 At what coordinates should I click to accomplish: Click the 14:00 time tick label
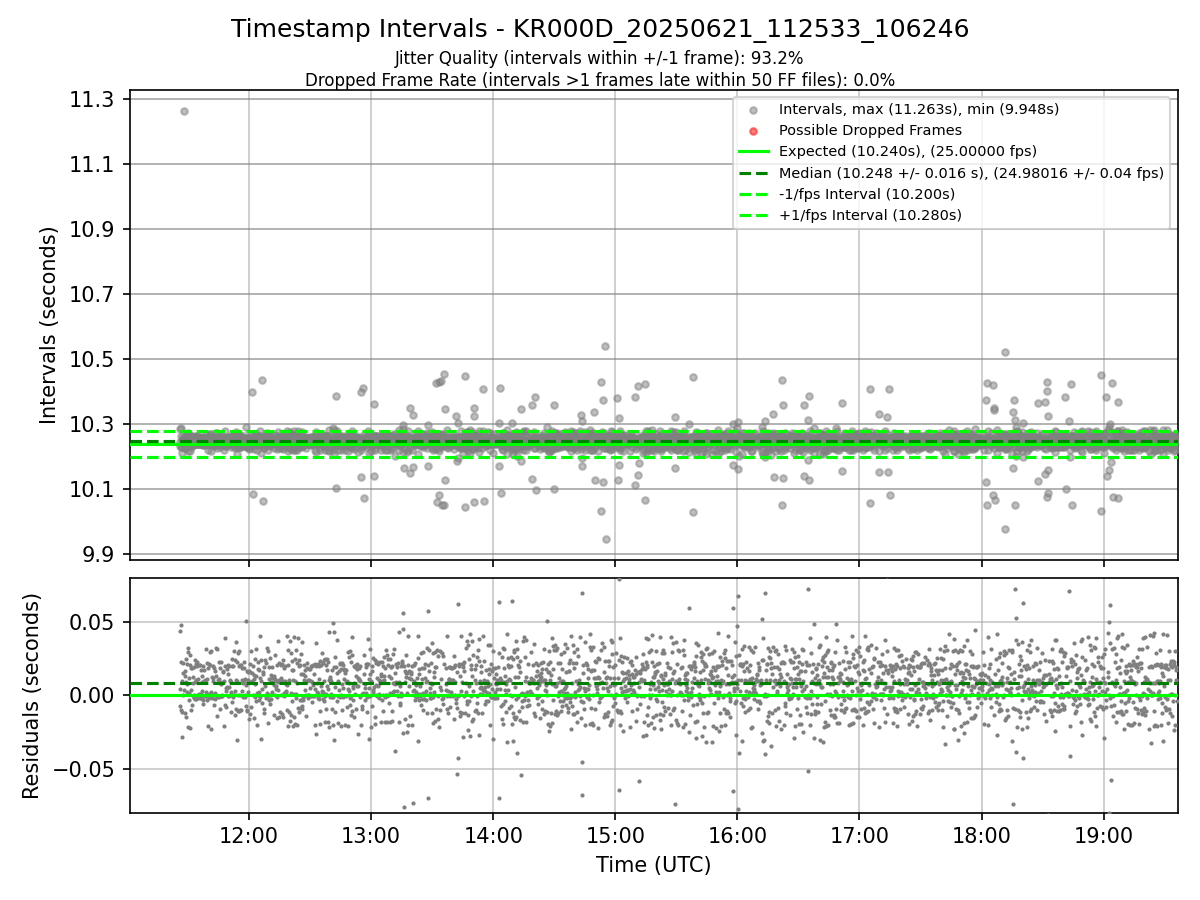[493, 834]
